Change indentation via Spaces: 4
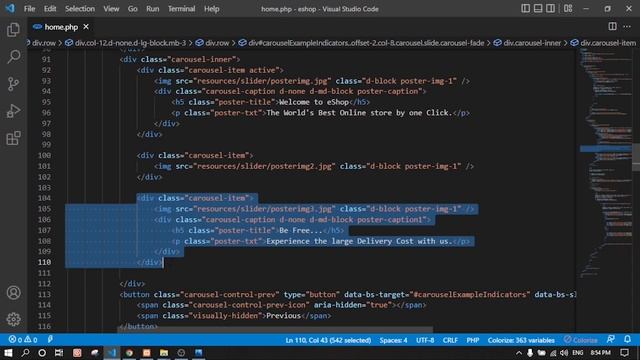This screenshot has height=360, width=640. [x=393, y=340]
